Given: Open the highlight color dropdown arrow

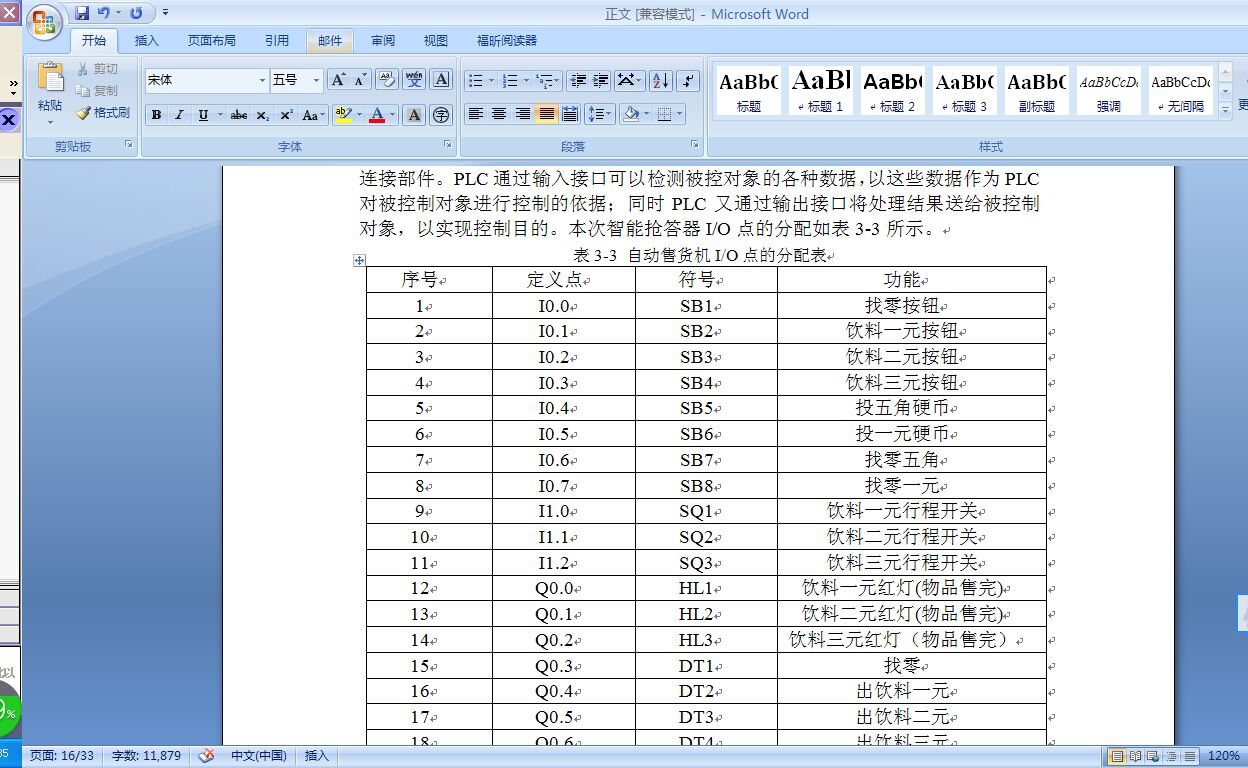Looking at the screenshot, I should [x=360, y=115].
